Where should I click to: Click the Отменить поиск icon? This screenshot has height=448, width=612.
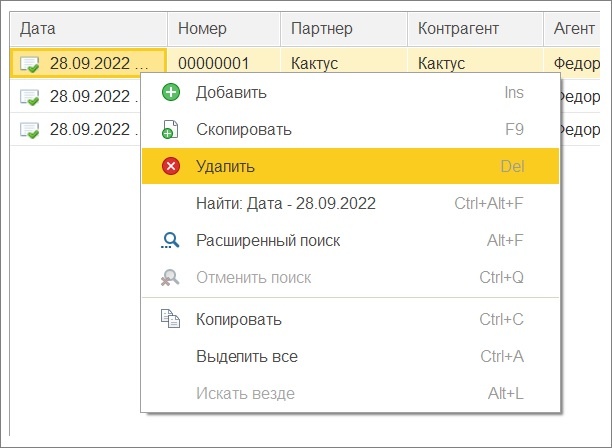[x=170, y=277]
